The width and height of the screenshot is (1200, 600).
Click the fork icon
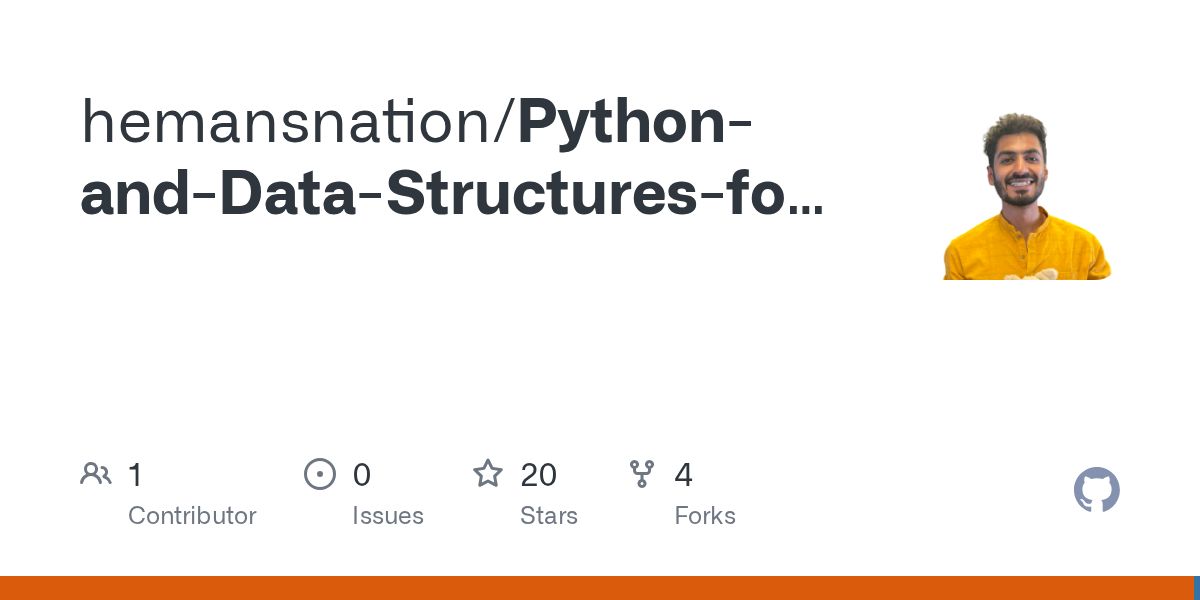point(642,474)
